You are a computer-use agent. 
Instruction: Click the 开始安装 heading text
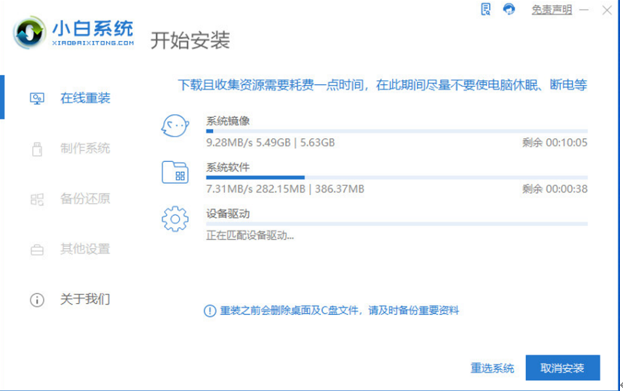190,40
